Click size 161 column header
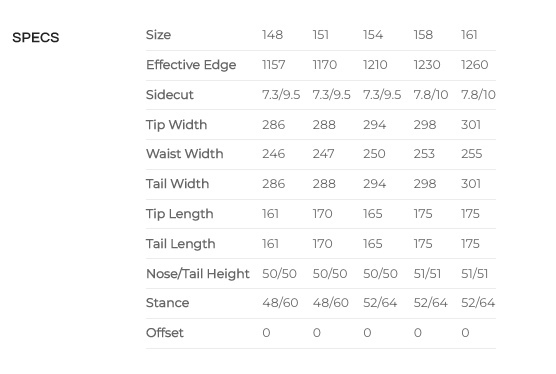 click(469, 35)
